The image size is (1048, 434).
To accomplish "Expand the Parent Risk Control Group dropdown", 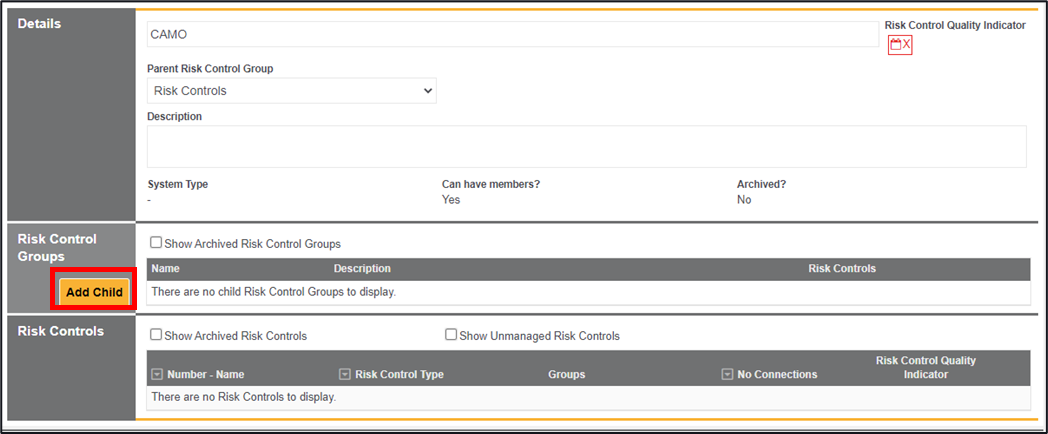I will coord(291,91).
